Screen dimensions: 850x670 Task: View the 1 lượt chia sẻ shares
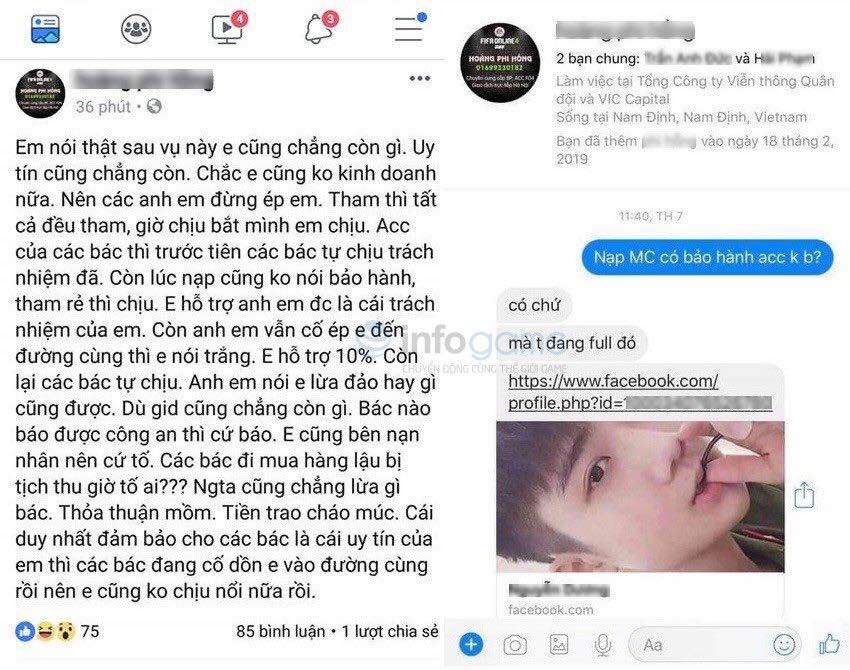390,632
